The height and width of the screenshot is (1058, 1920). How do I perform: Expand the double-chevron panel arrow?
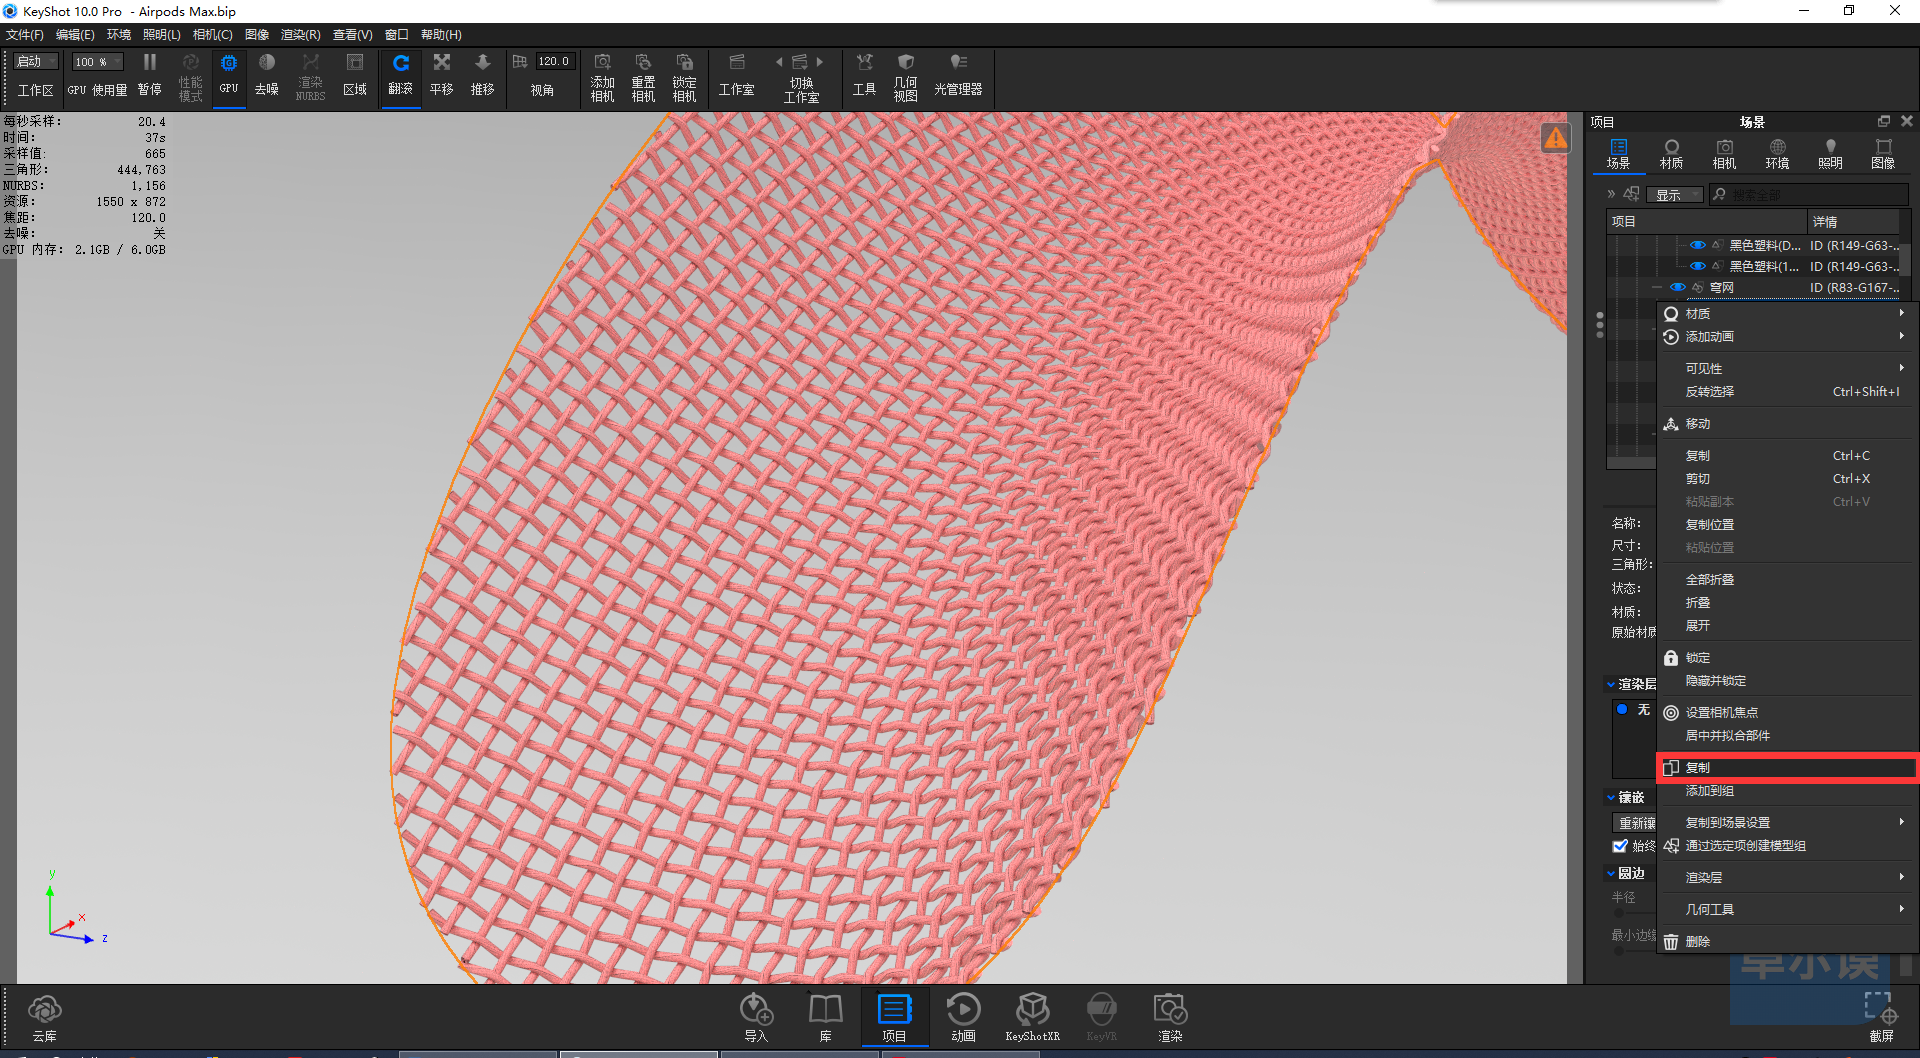coord(1611,194)
